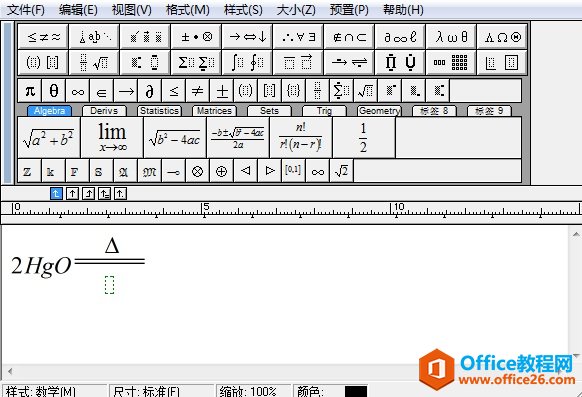Click the zoom 100% status bar field
Viewport: 582px width, 397px height.
tap(253, 391)
